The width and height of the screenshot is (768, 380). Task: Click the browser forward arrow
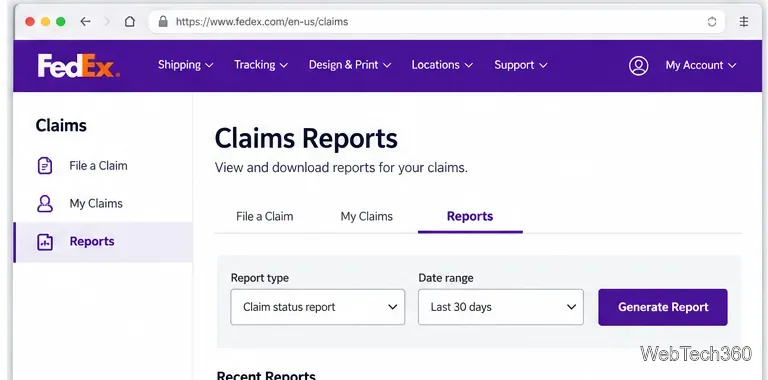(107, 22)
